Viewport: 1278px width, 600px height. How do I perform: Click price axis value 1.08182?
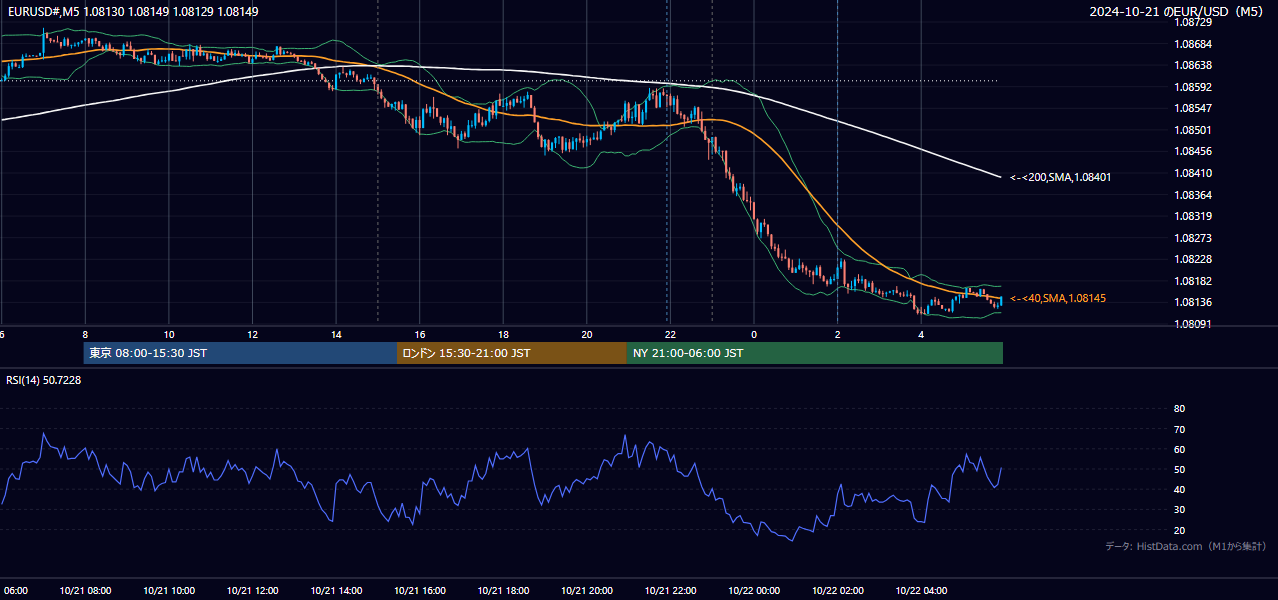click(1192, 281)
